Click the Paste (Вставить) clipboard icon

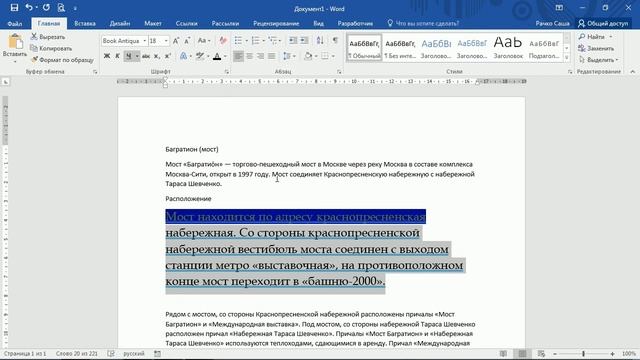15,42
